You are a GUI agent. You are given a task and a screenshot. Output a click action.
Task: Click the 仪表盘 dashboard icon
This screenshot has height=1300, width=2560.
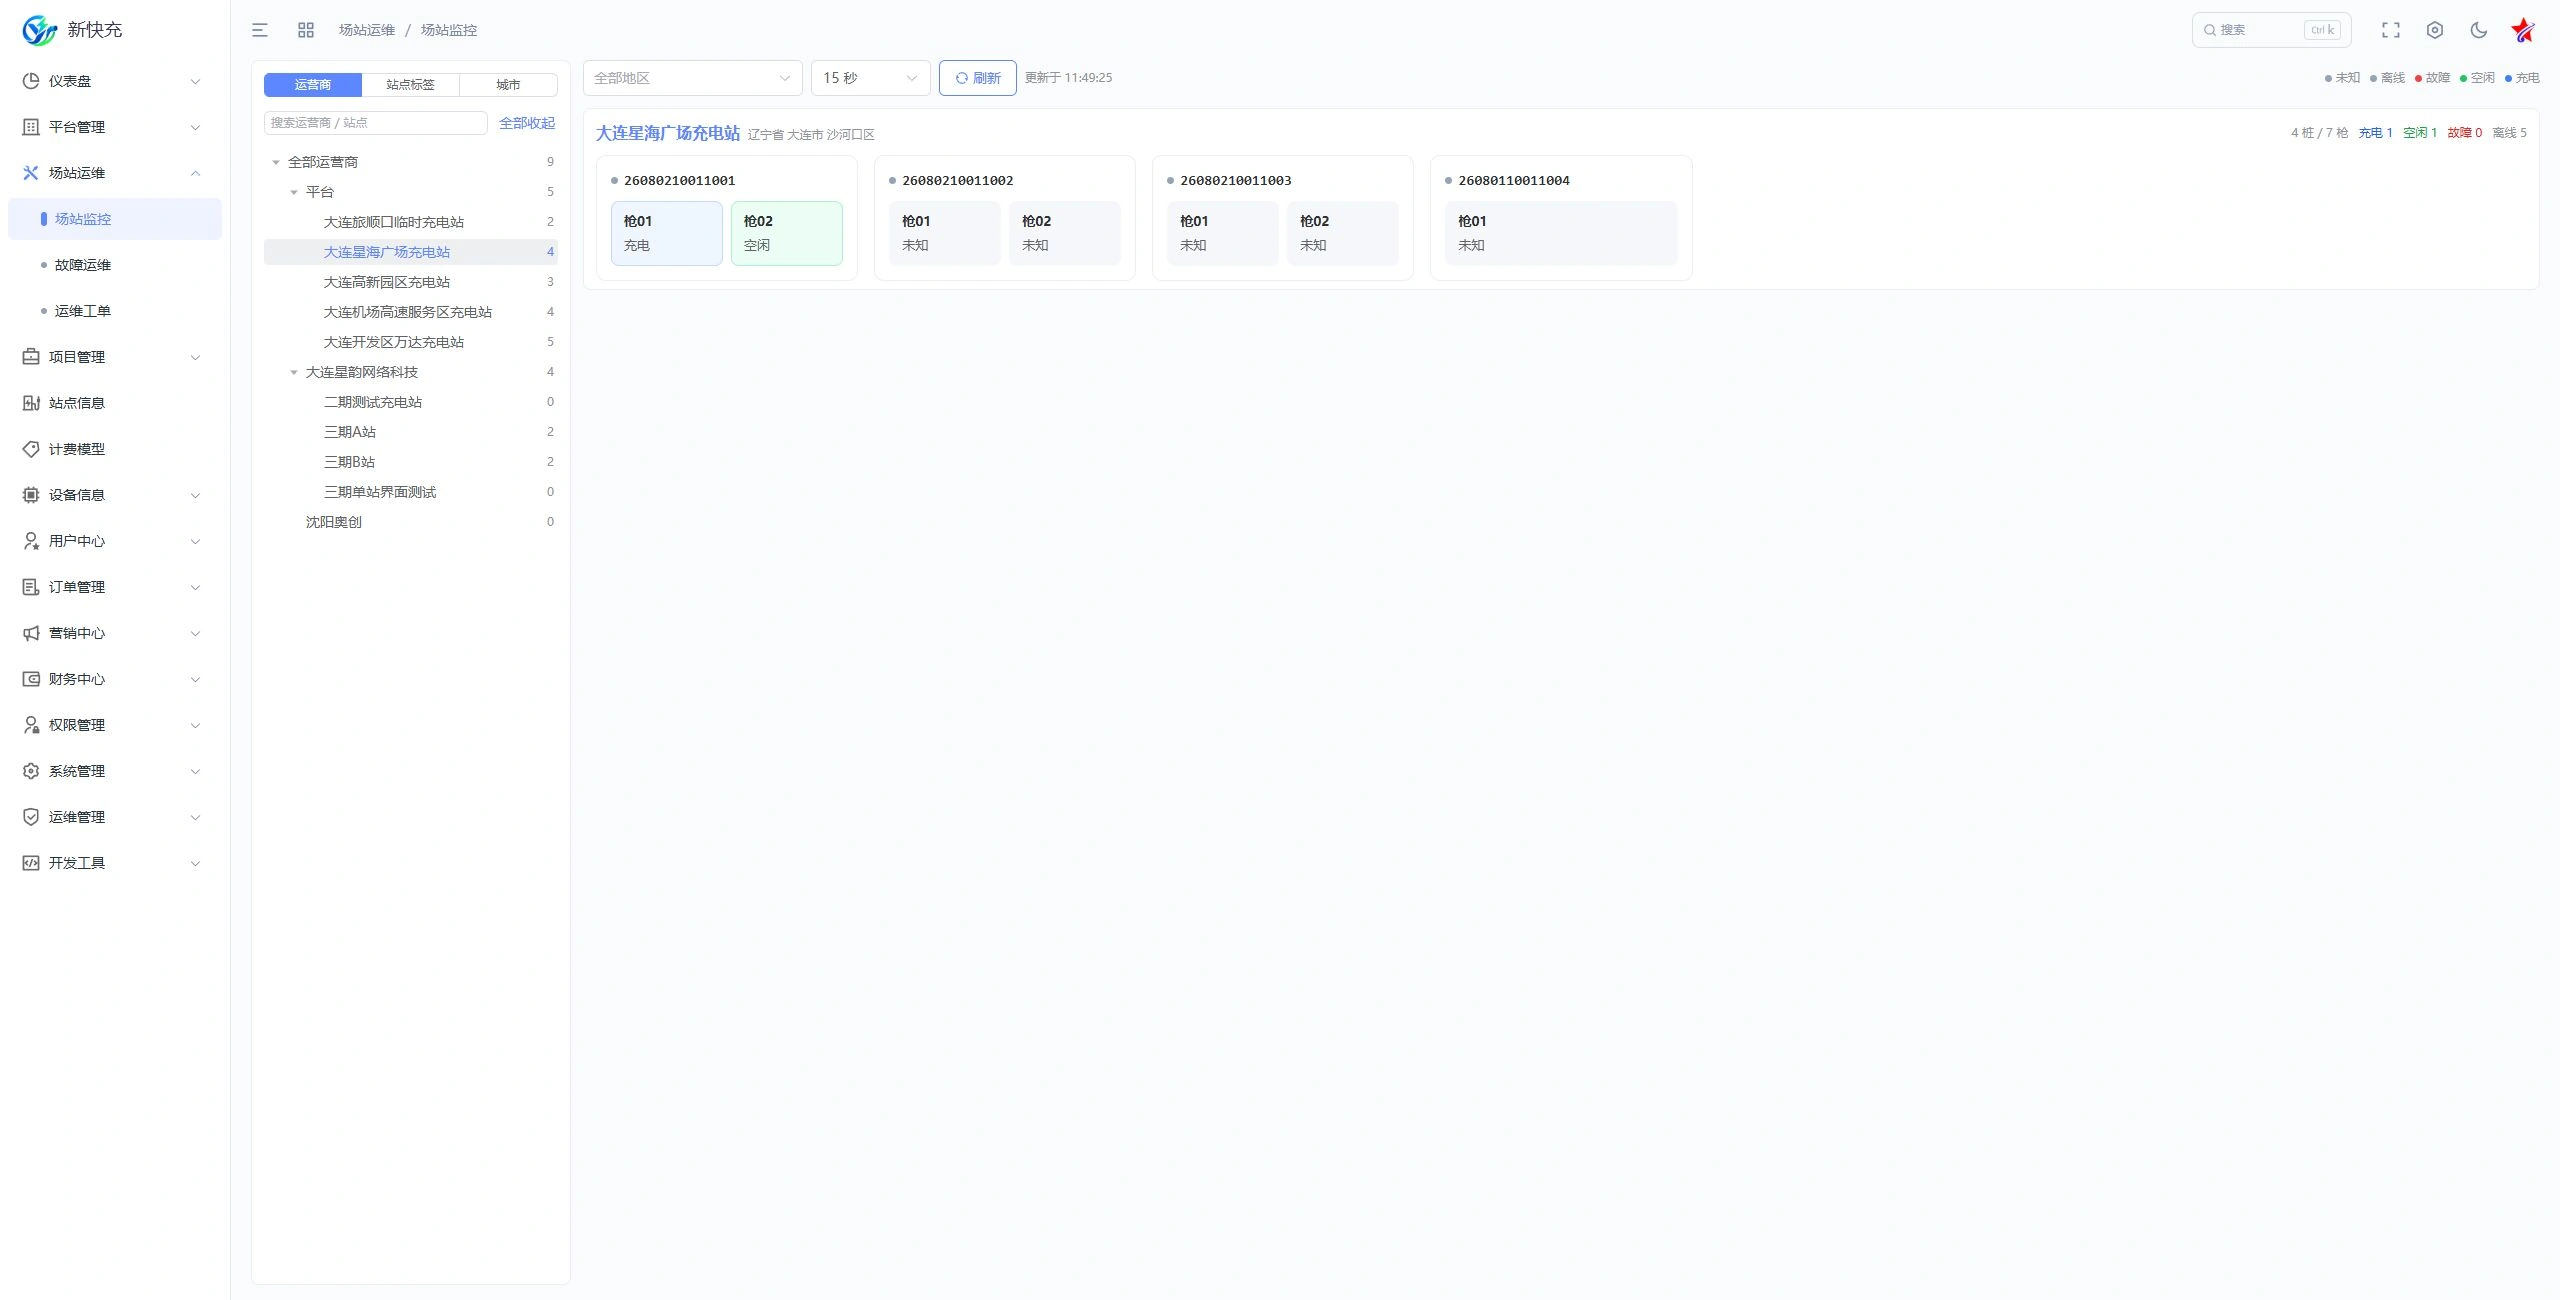31,81
